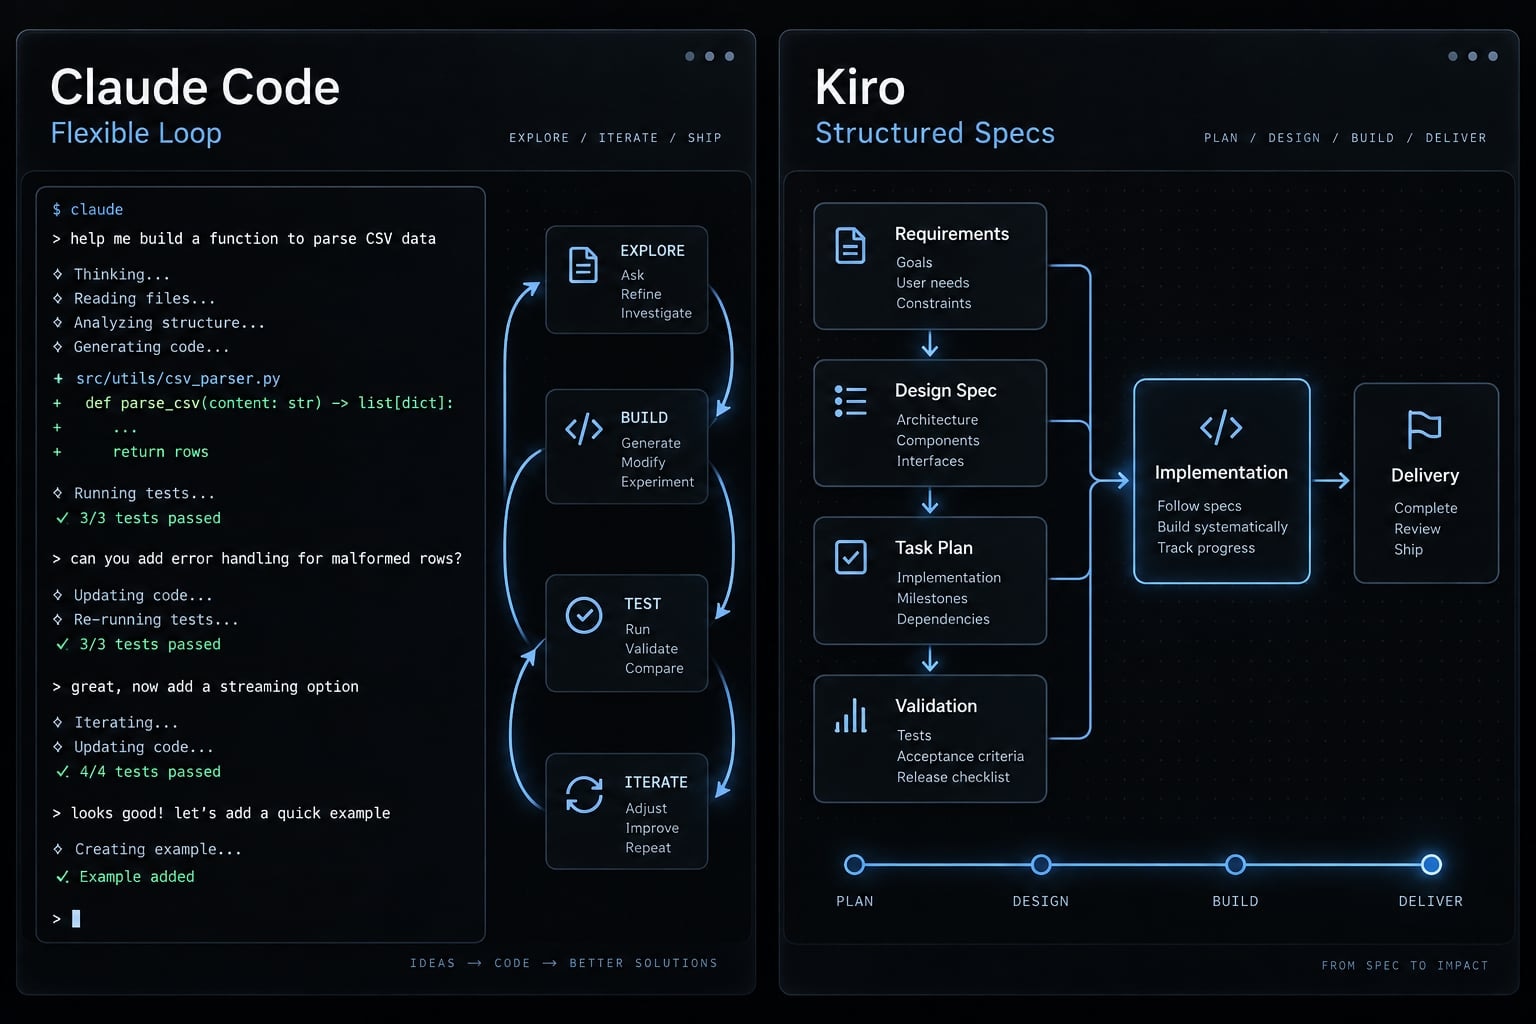
Task: Click 'Acceptance criteria' under Validation
Action: [x=960, y=756]
